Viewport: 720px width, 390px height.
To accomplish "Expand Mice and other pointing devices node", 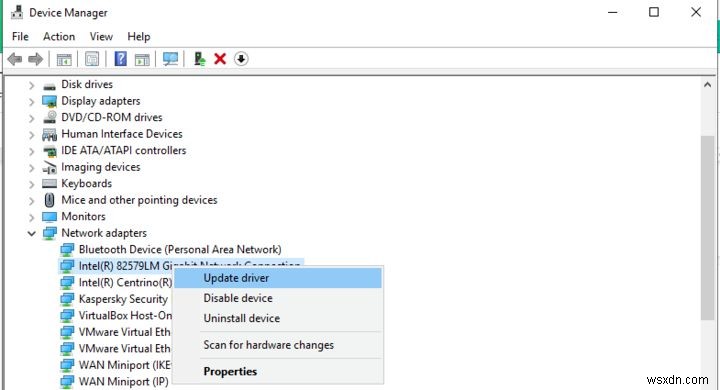I will [31, 201].
